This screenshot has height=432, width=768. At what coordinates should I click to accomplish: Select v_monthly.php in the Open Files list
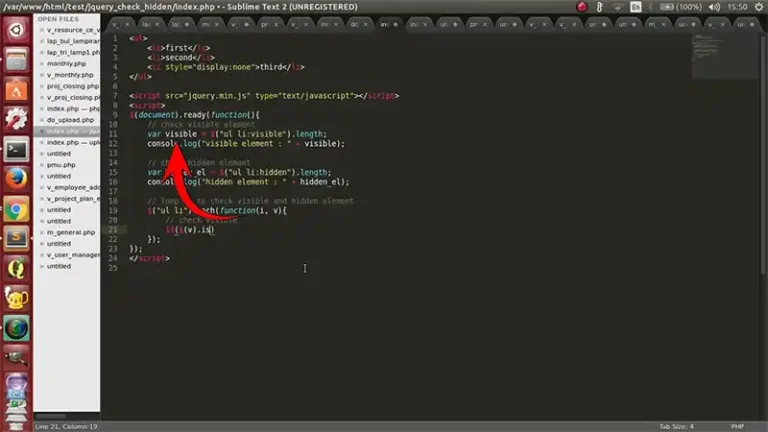pyautogui.click(x=70, y=75)
